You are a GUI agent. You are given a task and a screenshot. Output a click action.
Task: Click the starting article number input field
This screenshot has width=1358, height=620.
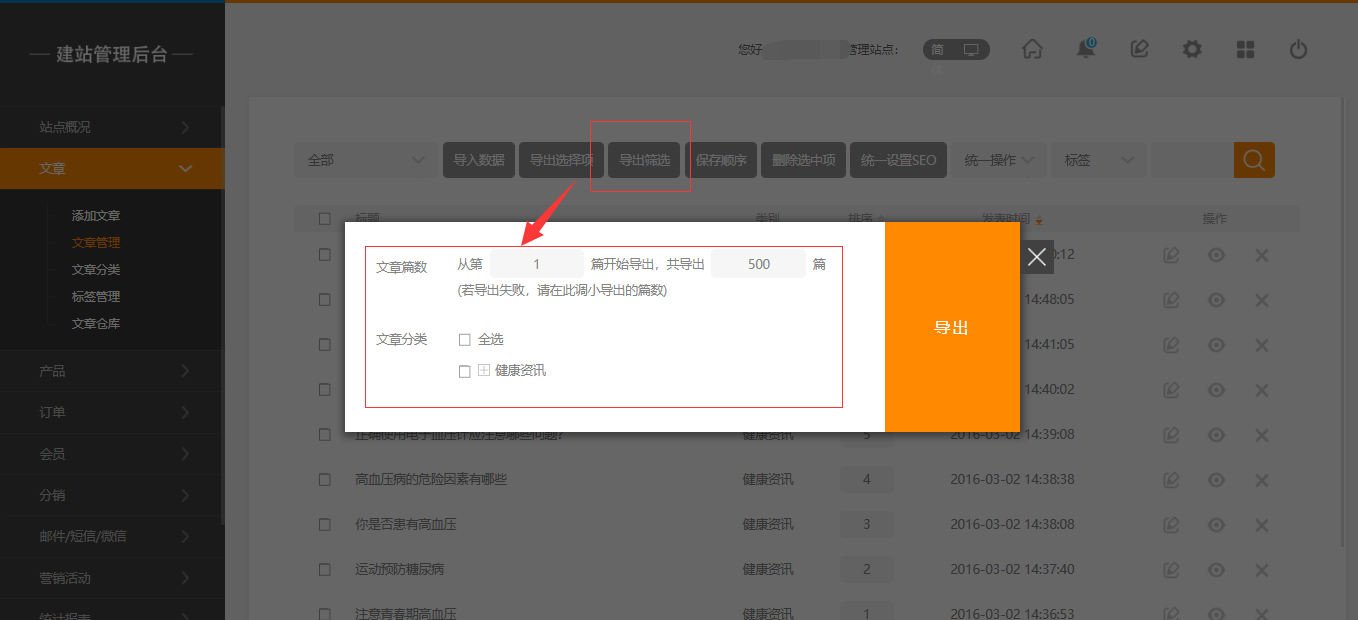tap(537, 264)
